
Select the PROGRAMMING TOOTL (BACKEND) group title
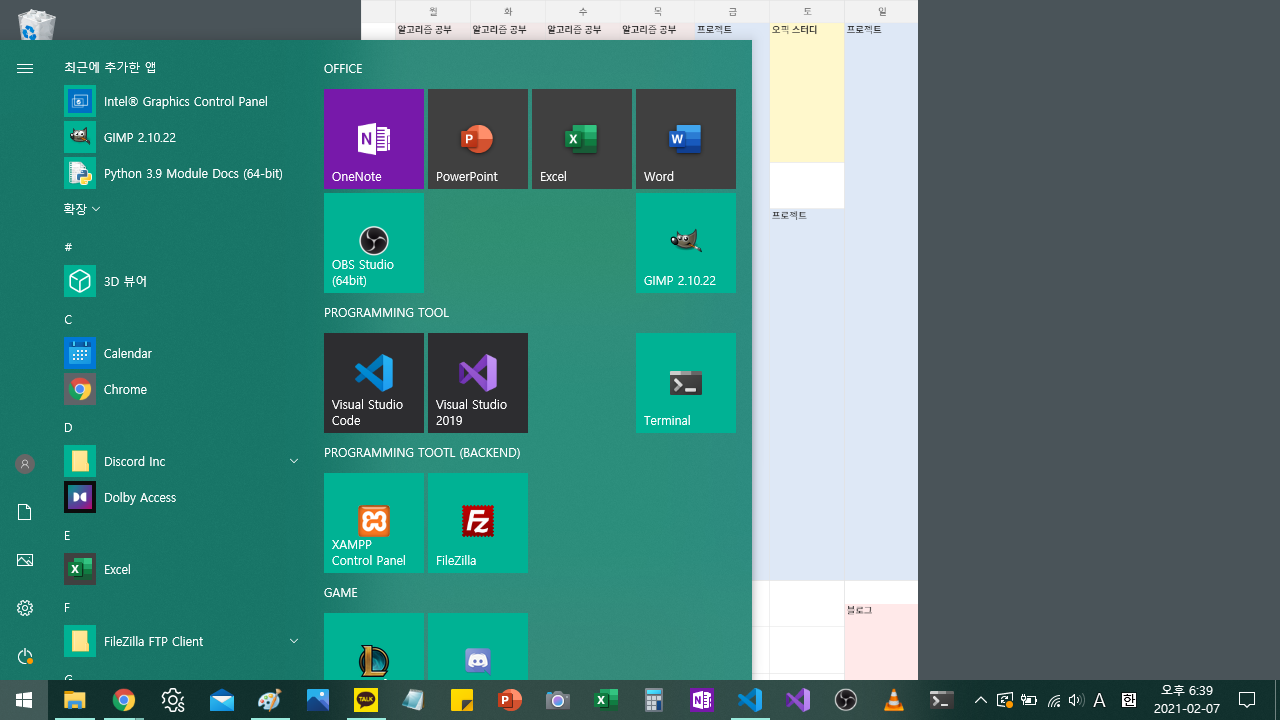(422, 453)
